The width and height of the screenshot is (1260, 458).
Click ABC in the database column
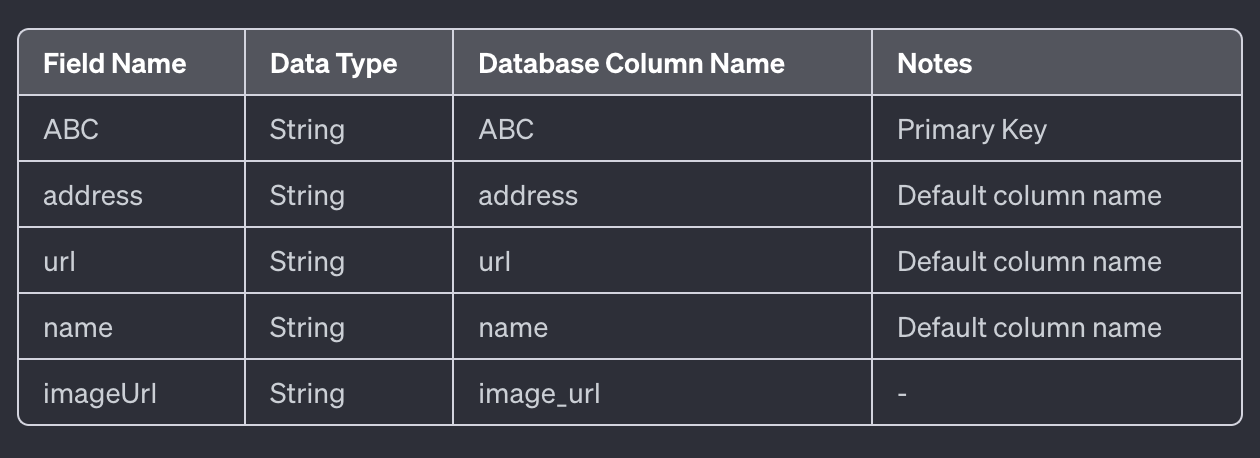[506, 130]
